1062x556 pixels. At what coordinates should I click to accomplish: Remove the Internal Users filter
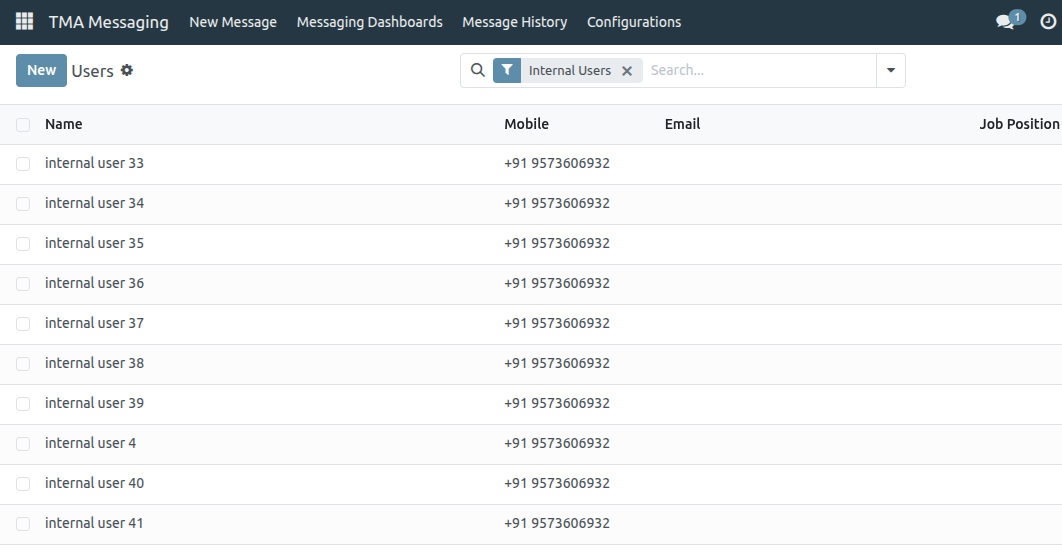pyautogui.click(x=627, y=71)
